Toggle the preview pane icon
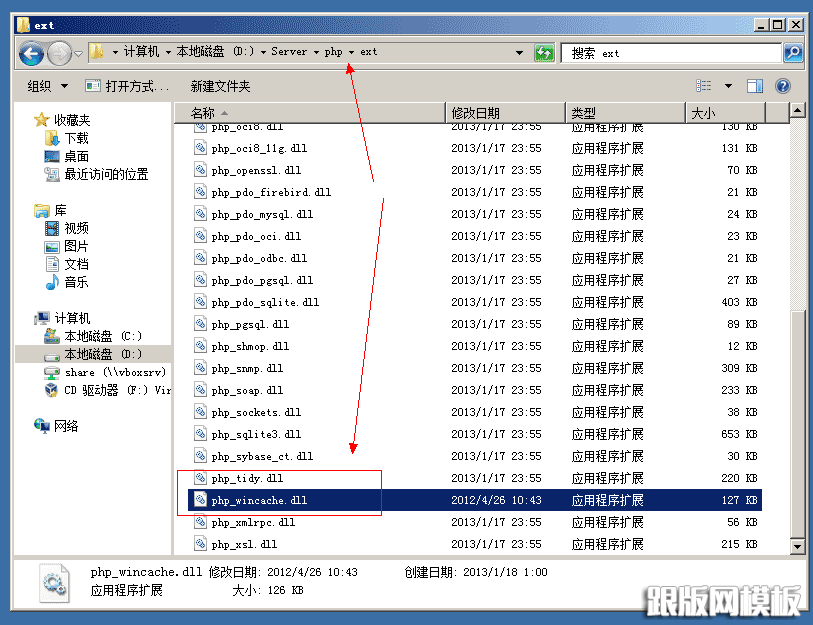813x625 pixels. click(x=755, y=86)
